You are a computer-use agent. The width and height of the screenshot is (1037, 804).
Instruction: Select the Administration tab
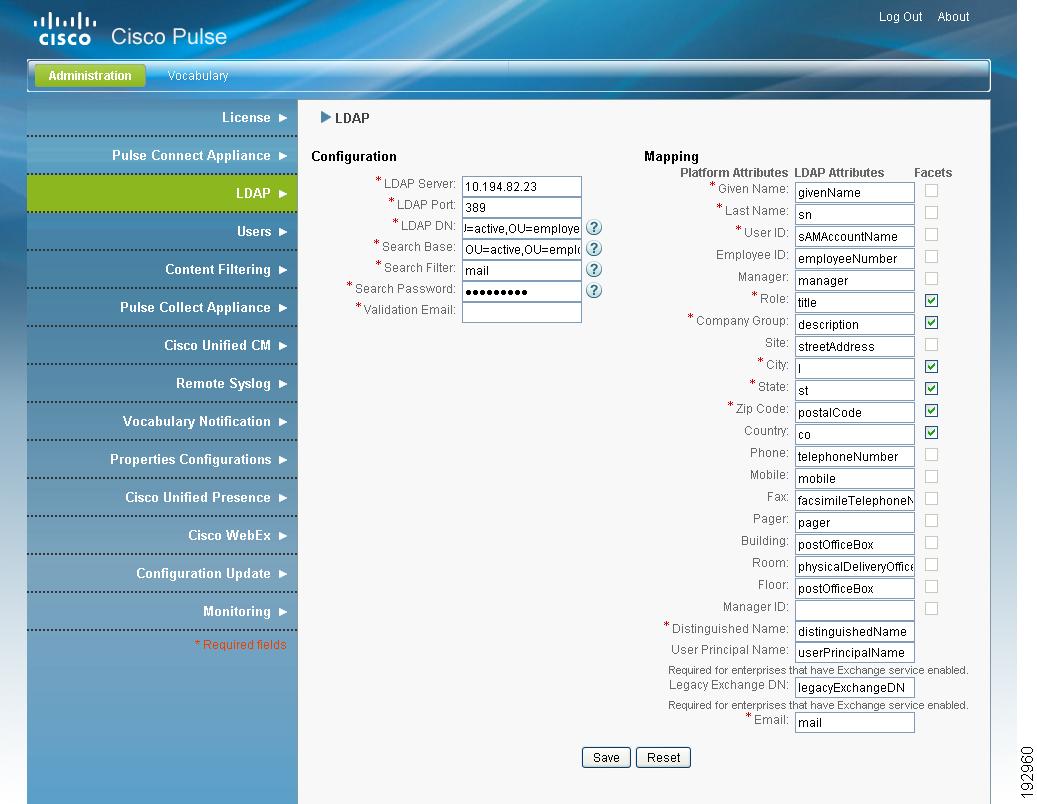click(89, 75)
